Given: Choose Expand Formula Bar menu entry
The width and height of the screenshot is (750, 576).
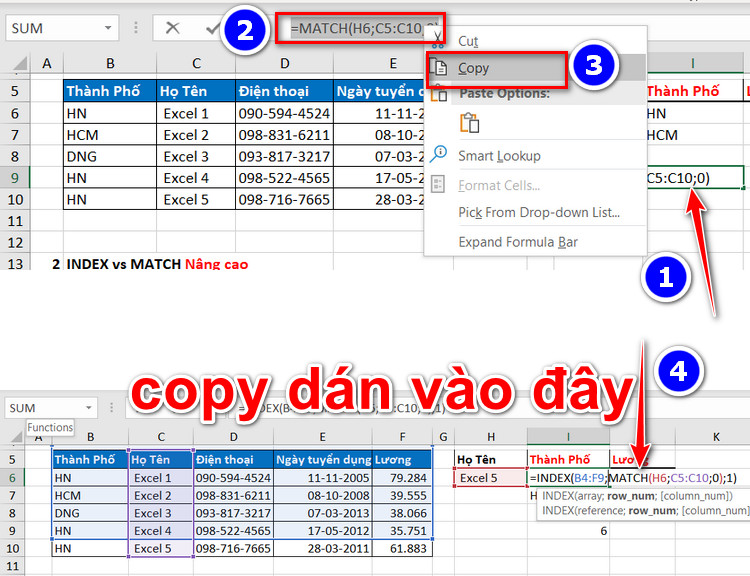Looking at the screenshot, I should coord(518,242).
